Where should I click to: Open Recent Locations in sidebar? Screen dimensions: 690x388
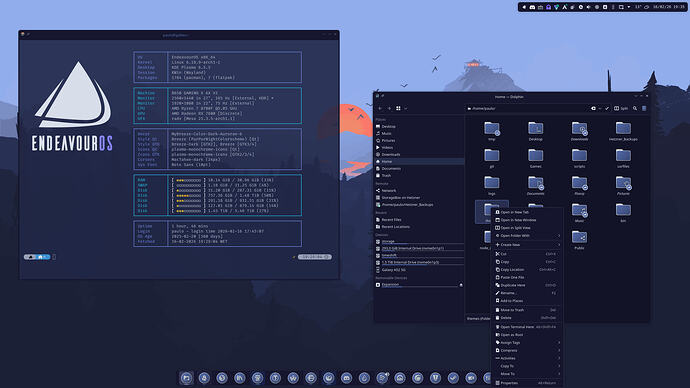point(419,227)
